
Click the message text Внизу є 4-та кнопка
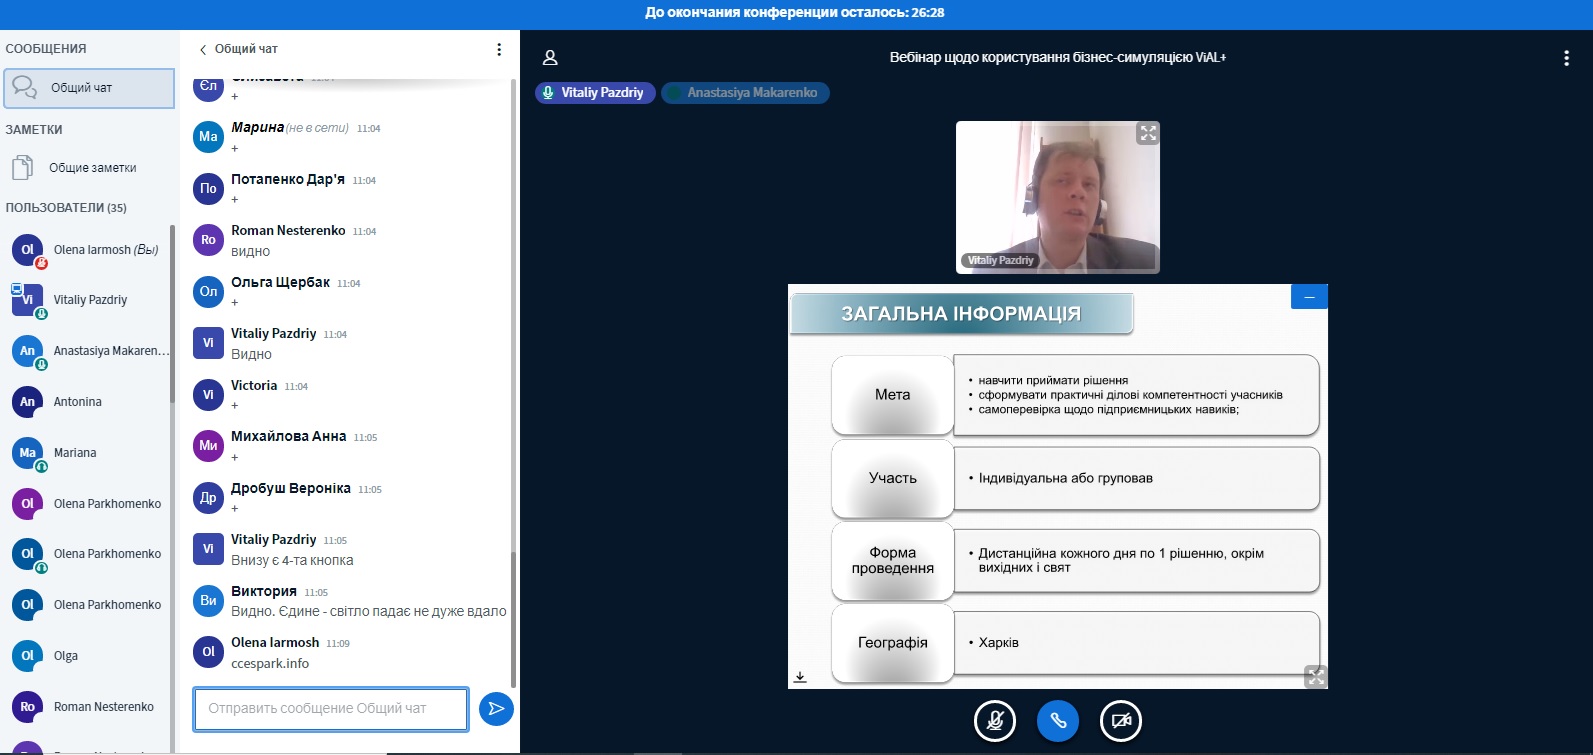tap(292, 561)
